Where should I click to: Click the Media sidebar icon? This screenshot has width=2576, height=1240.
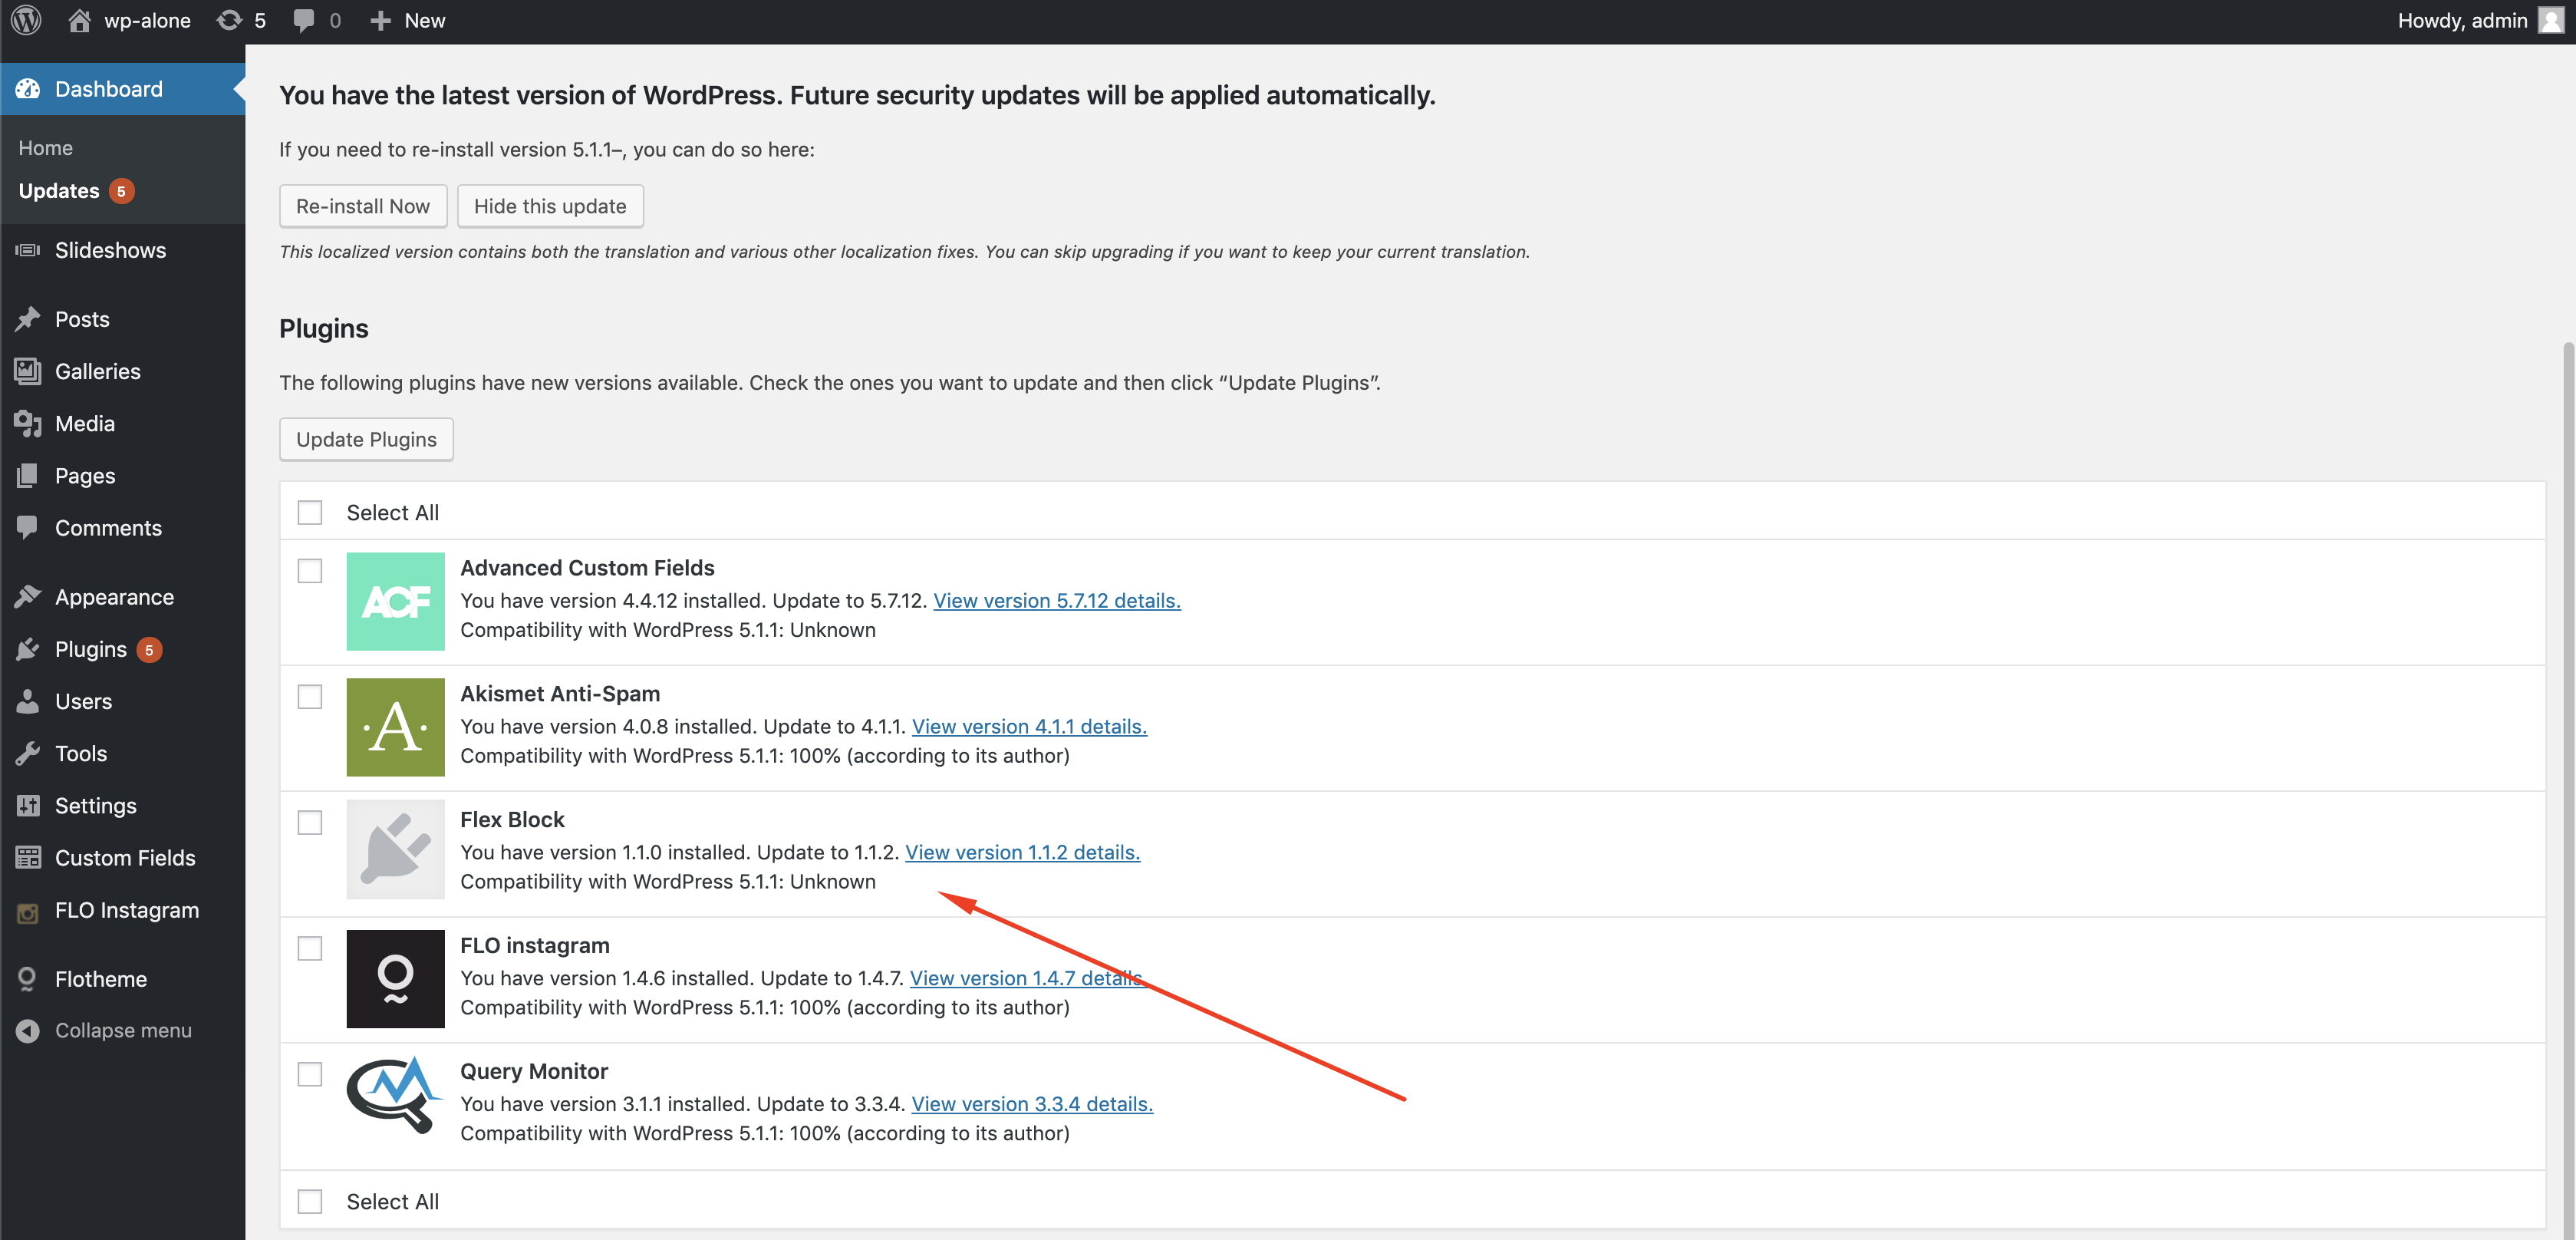[28, 424]
